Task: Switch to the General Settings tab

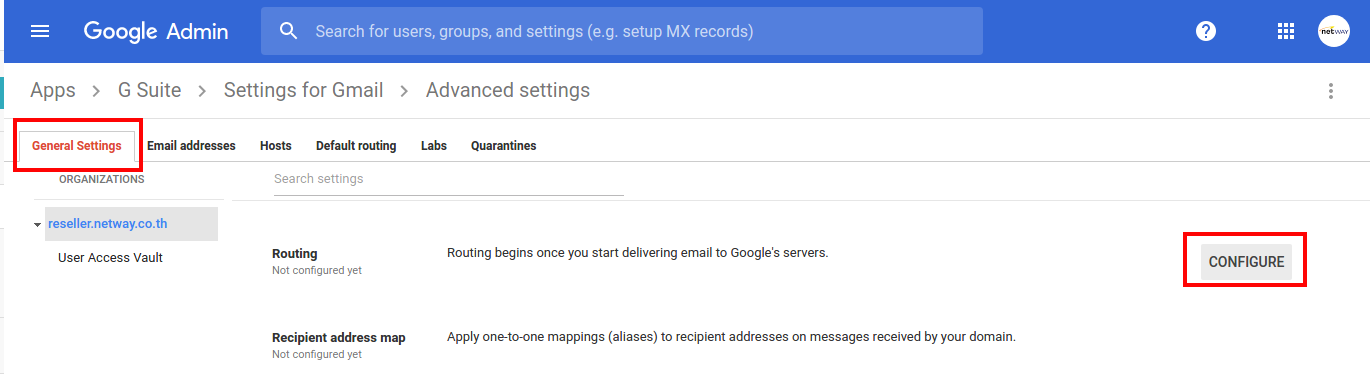Action: 77,146
